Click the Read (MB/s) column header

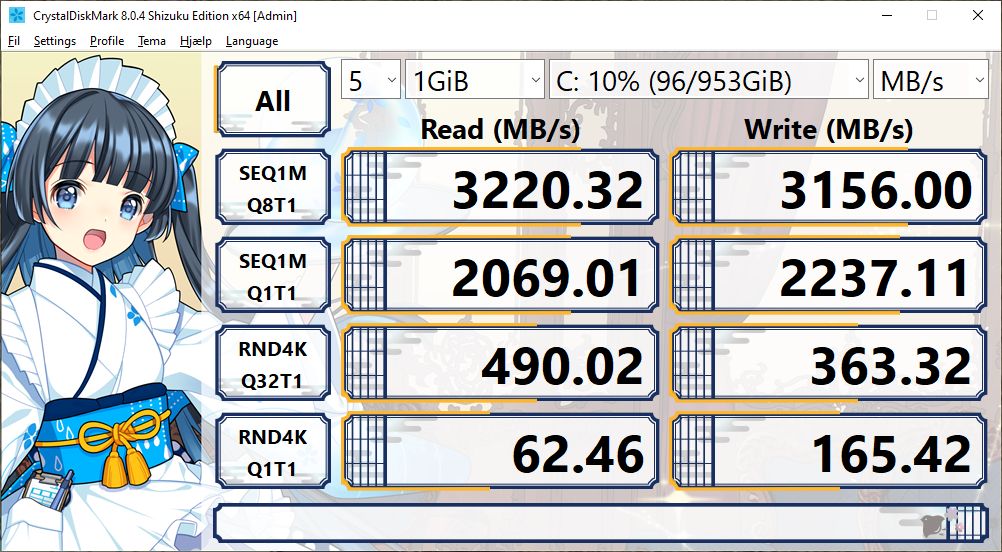click(500, 130)
